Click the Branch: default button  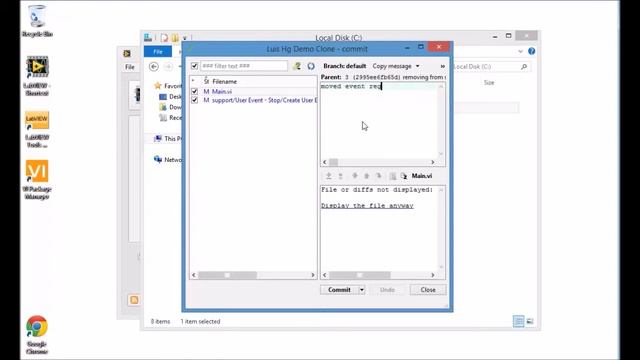tap(344, 66)
